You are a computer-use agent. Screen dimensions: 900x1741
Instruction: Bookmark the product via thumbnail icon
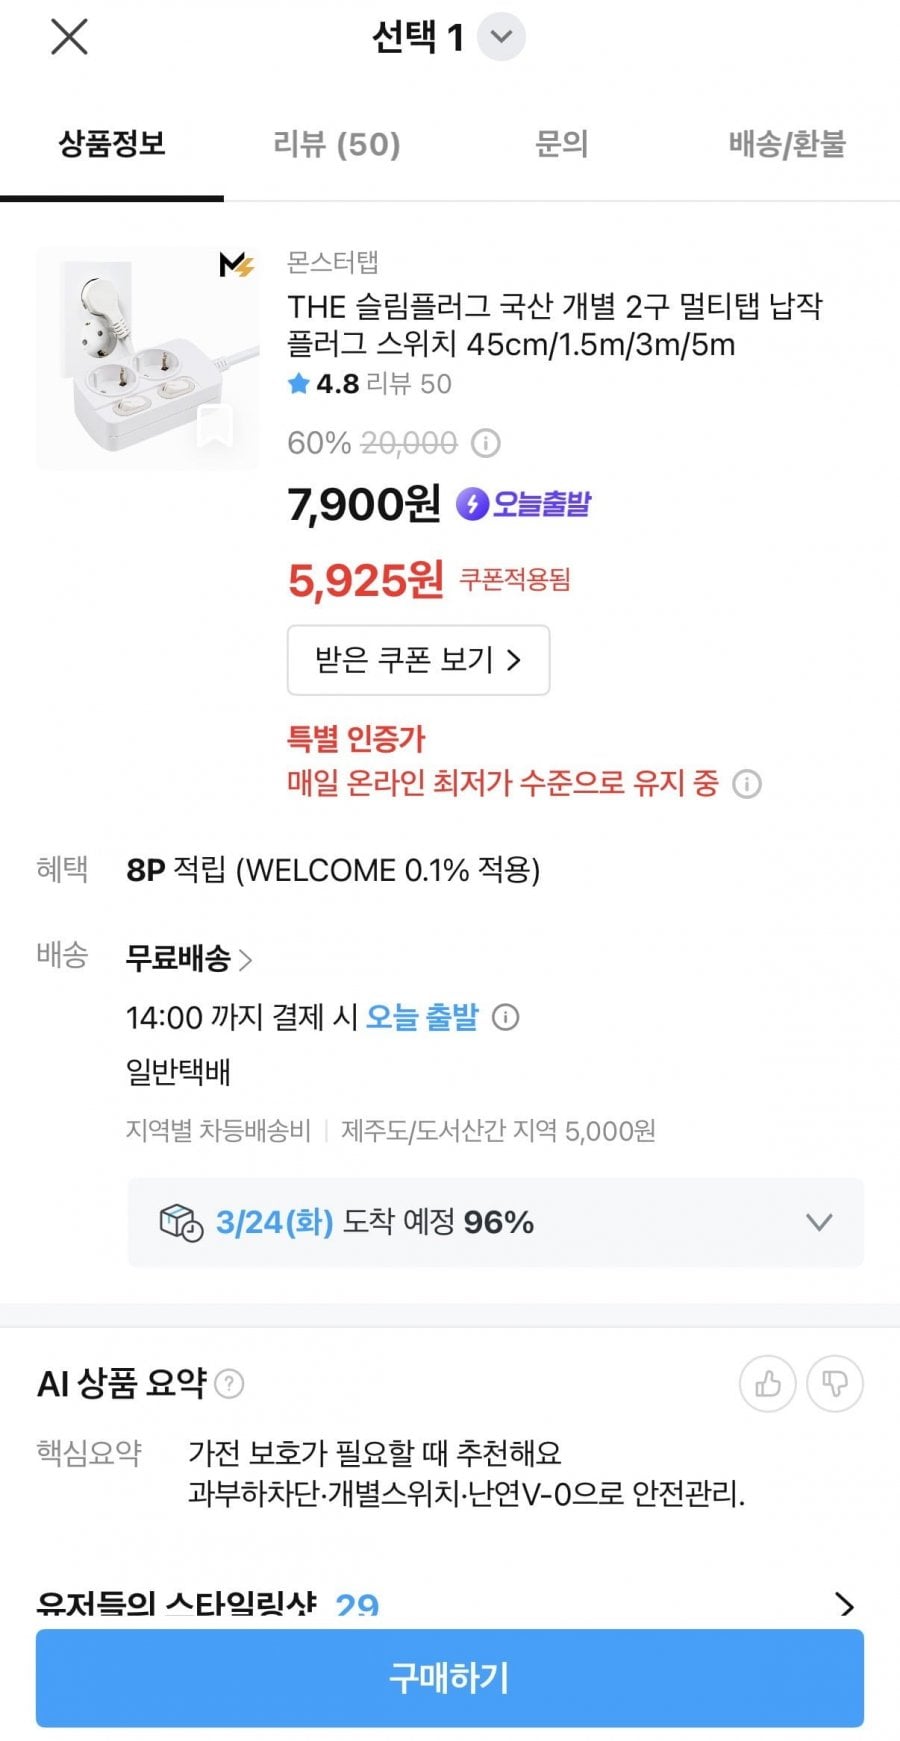pos(215,425)
